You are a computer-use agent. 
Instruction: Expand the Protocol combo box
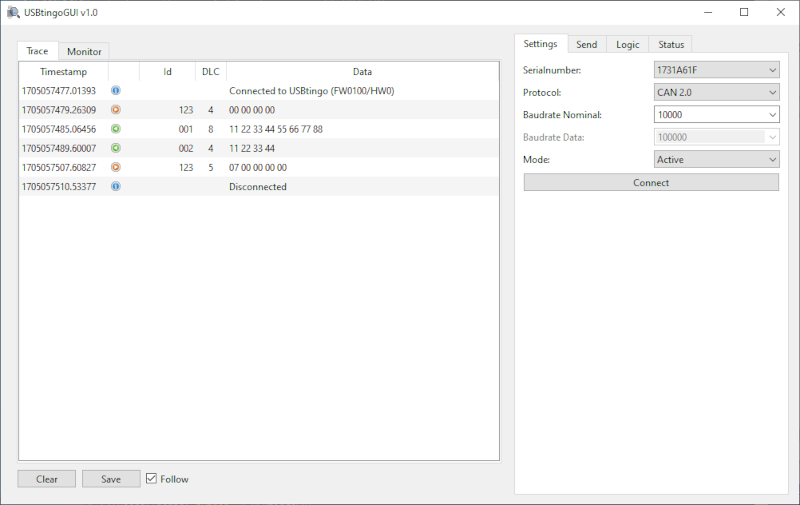click(x=716, y=92)
